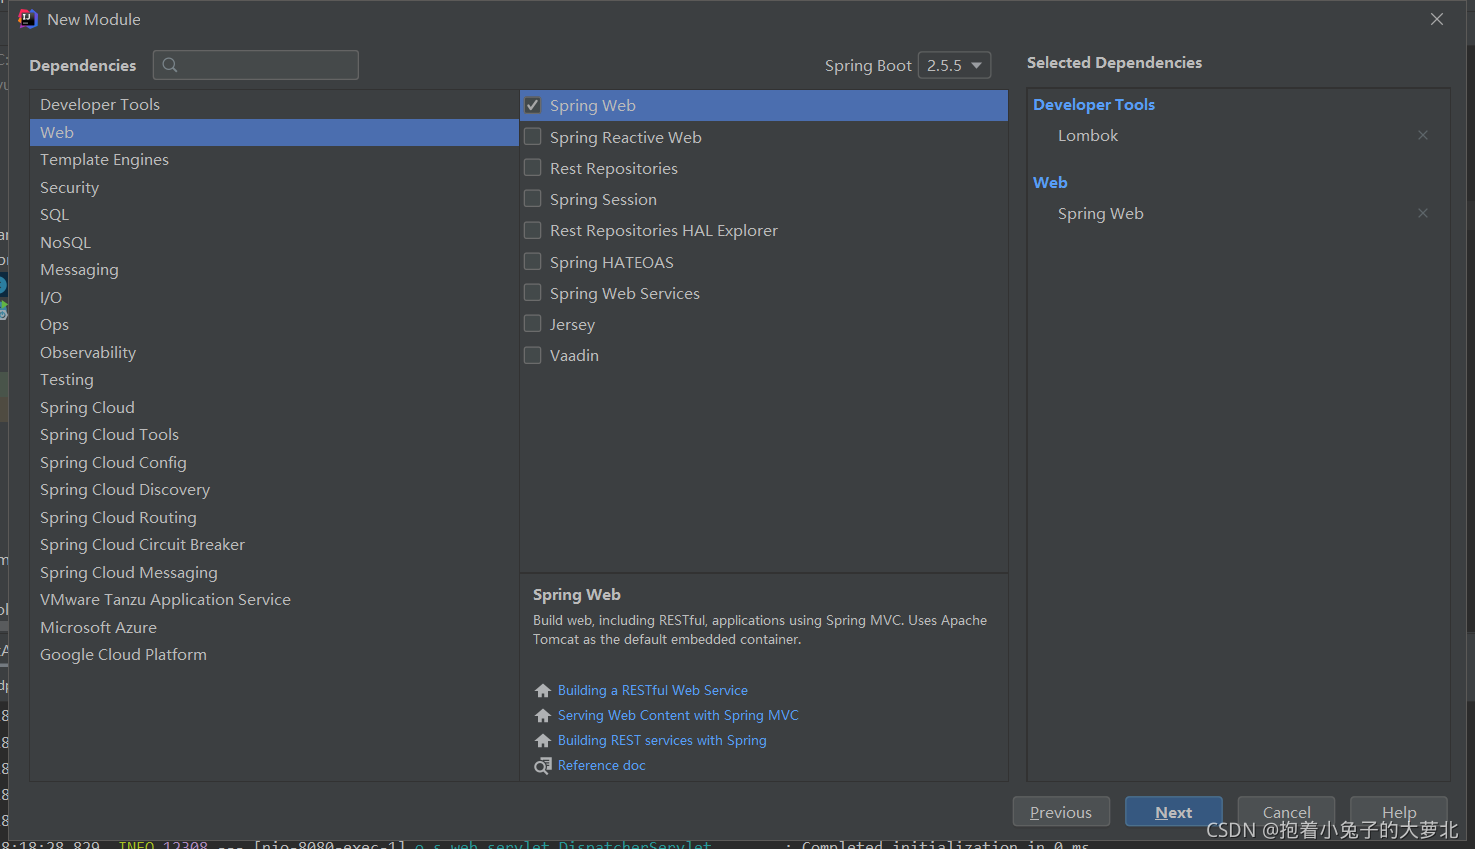1475x849 pixels.
Task: Check Rest Repositories HAL Explorer checkbox
Action: 533,230
